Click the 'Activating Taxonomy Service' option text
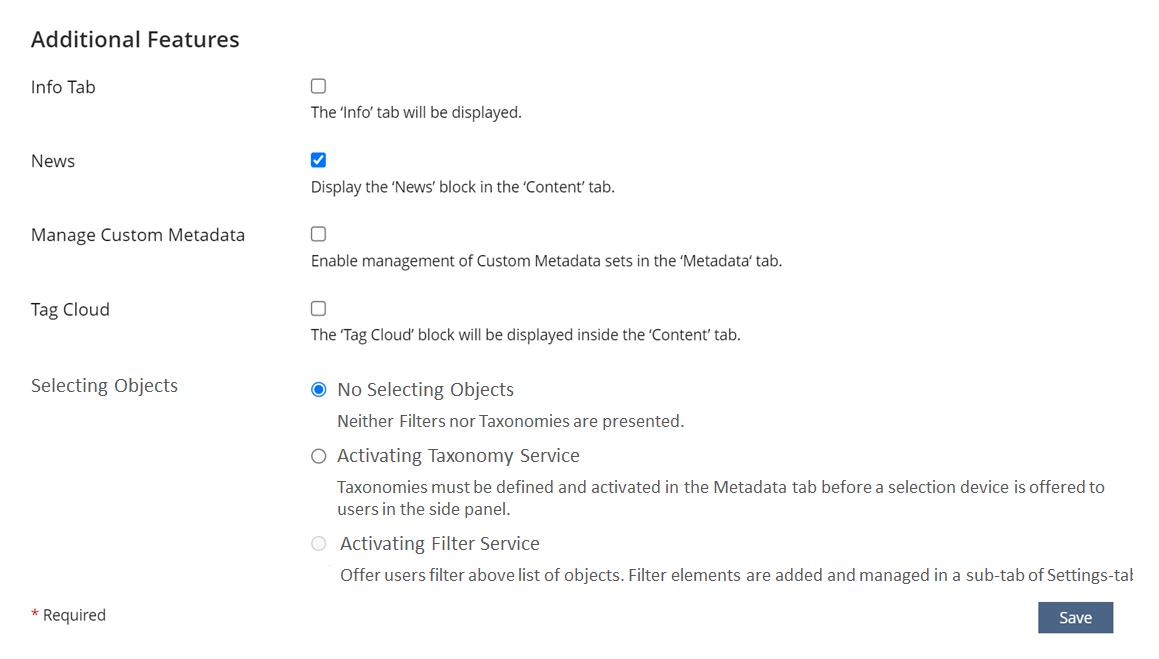The width and height of the screenshot is (1159, 659). coord(458,456)
